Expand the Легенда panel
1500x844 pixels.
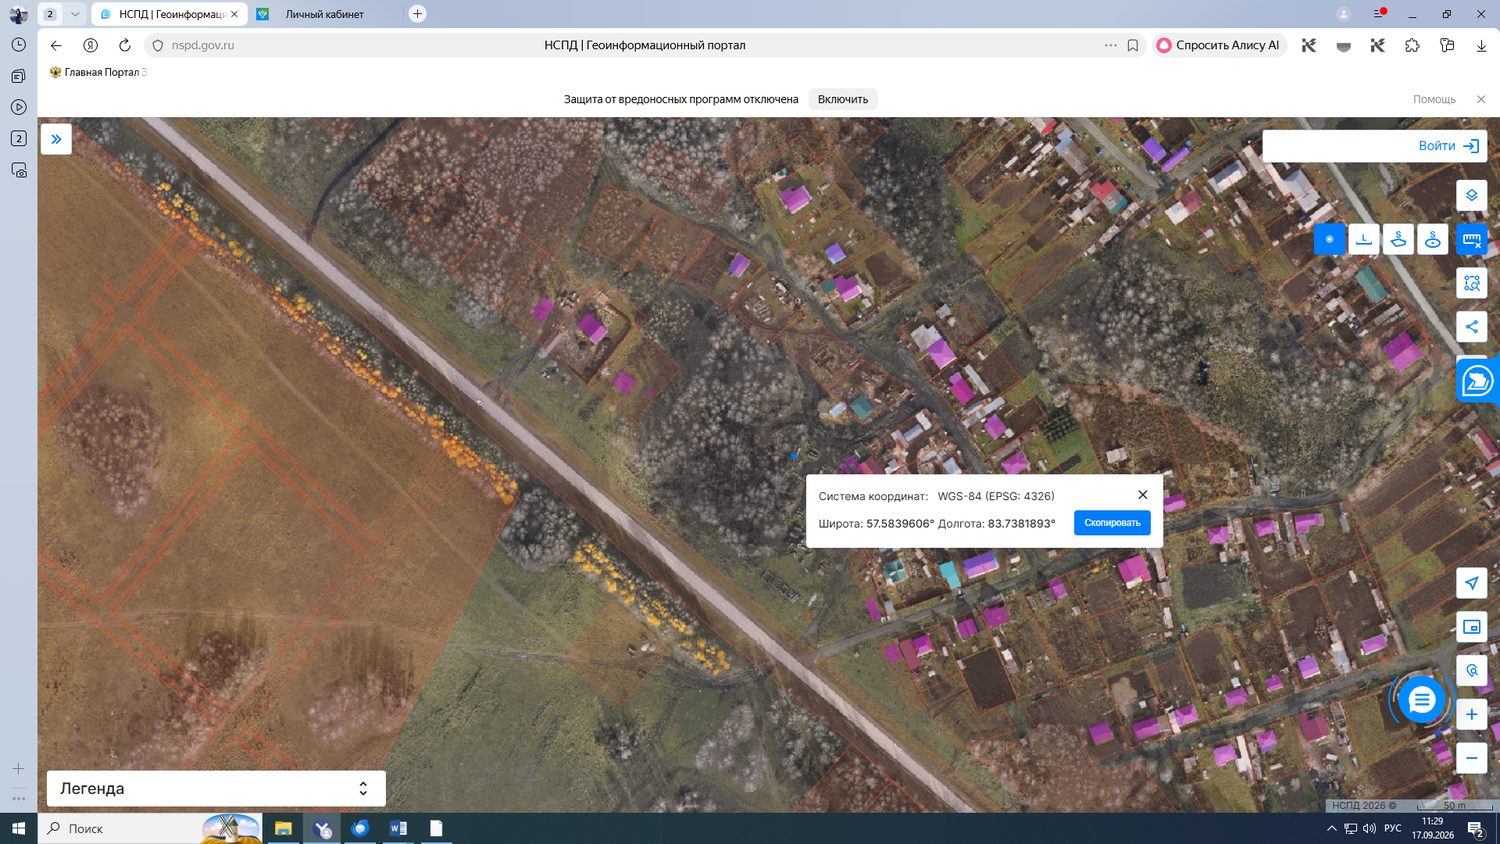point(216,788)
